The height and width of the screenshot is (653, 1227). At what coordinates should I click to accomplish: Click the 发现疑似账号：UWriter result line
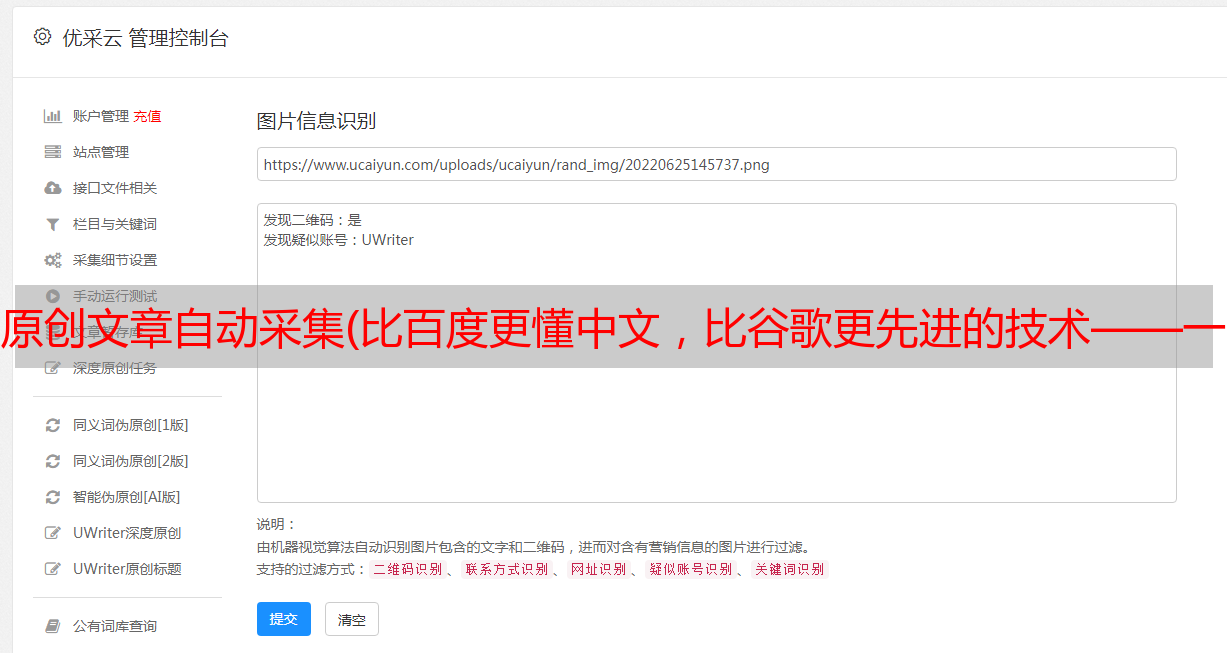339,240
